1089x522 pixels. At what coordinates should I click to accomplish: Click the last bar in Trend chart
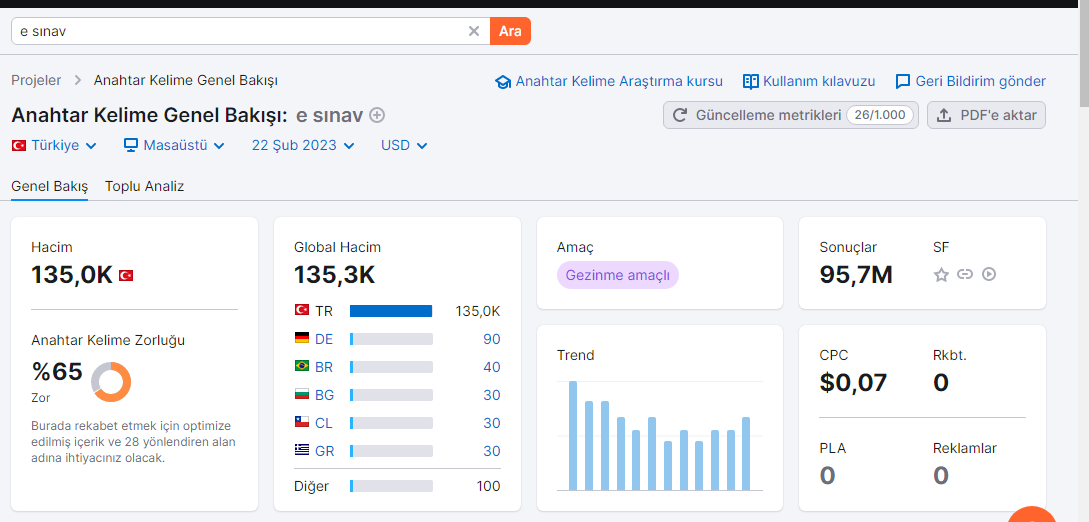point(746,454)
